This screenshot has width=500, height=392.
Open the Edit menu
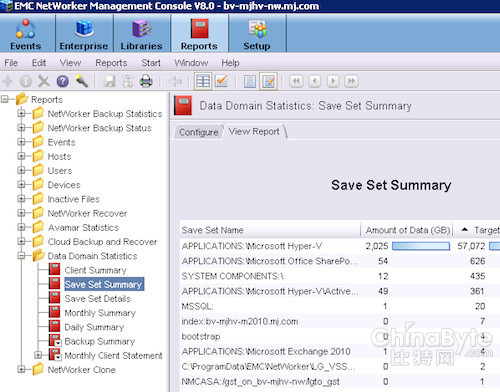point(39,63)
